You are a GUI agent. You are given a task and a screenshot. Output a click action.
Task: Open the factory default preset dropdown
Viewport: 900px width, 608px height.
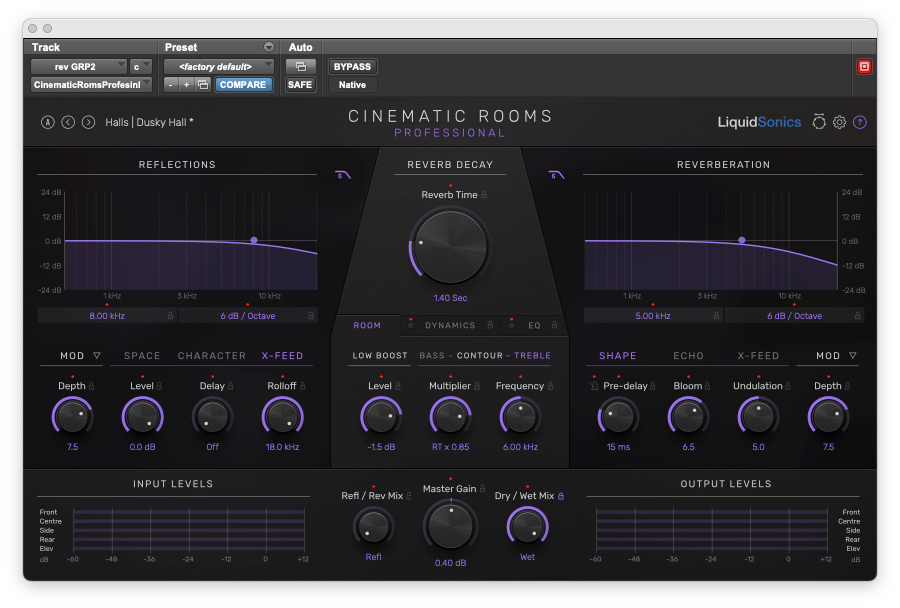[219, 67]
